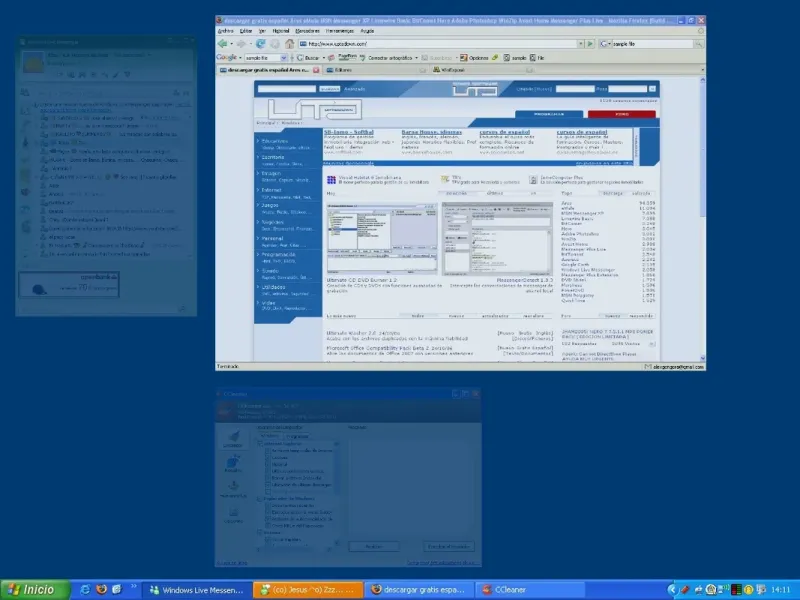The image size is (800, 600).
Task: Switch to the WinExposé tab
Action: point(481,70)
